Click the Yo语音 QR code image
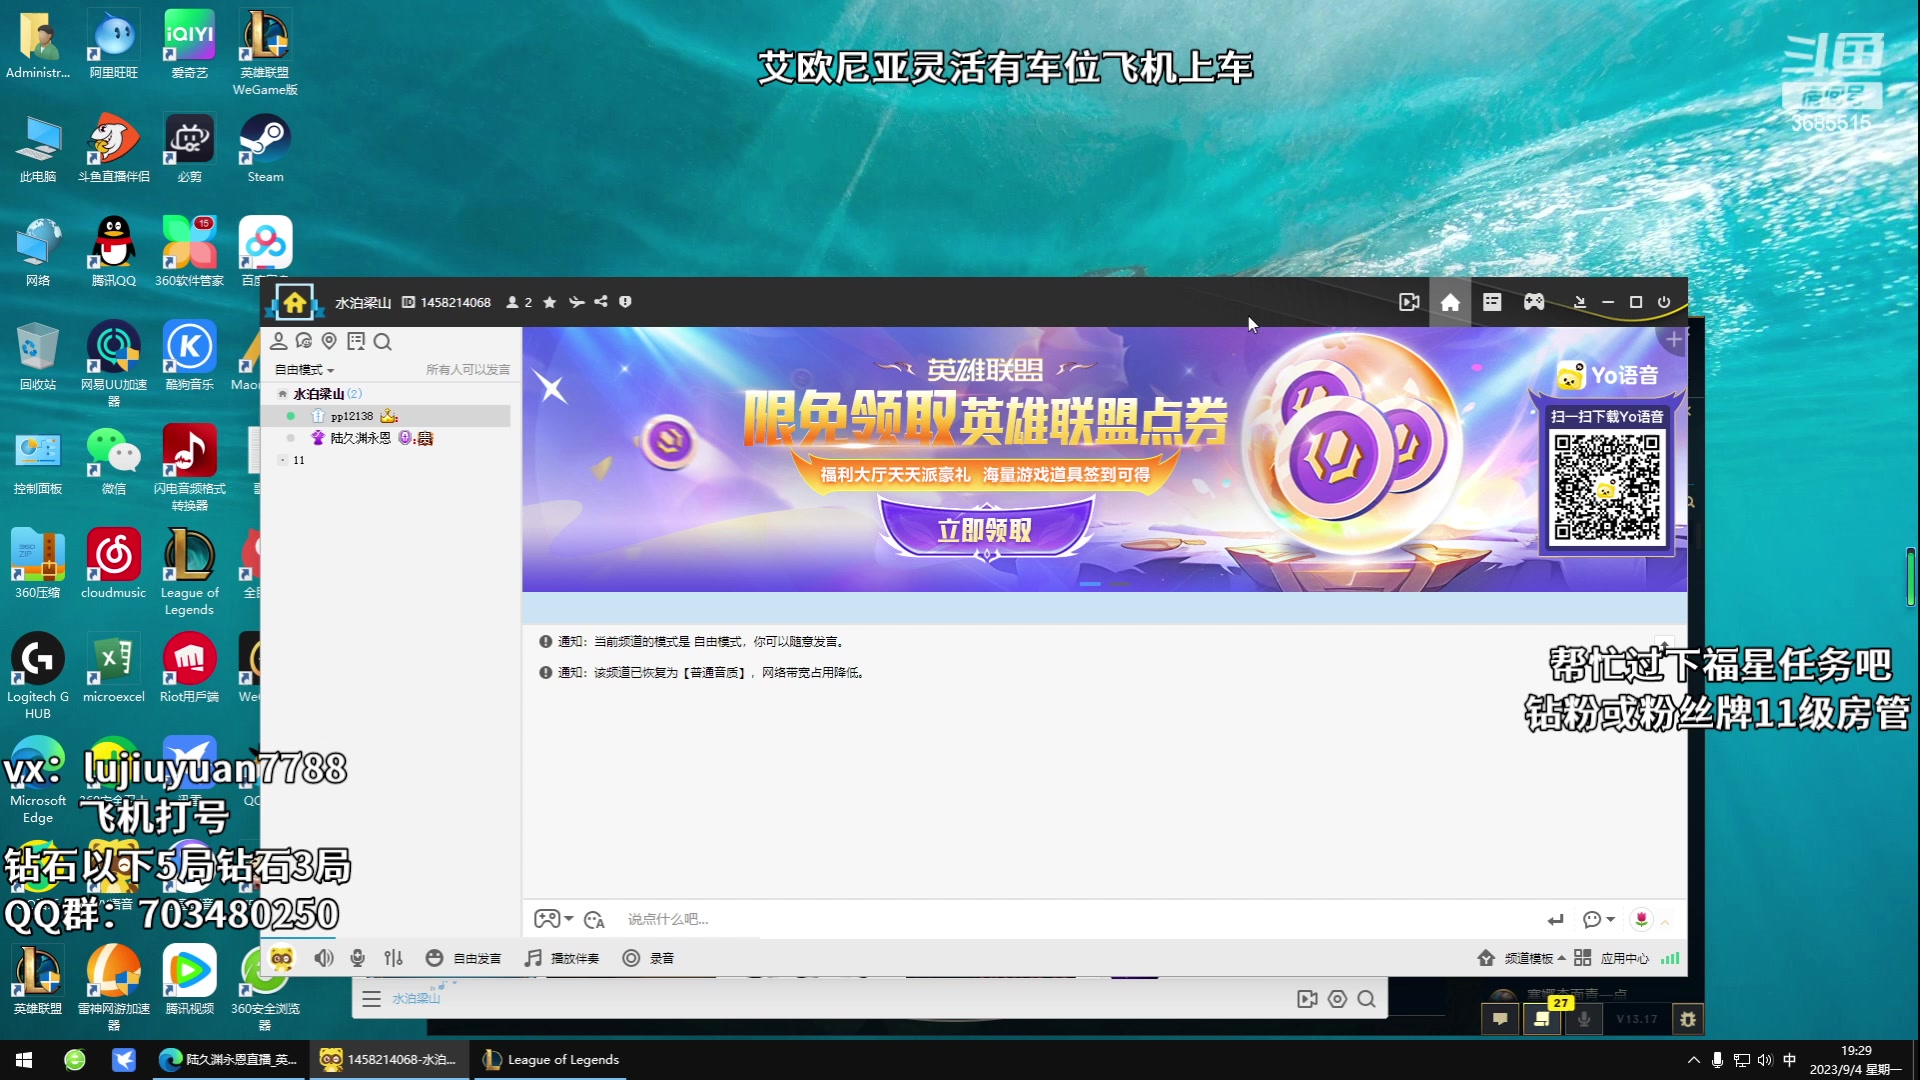Image resolution: width=1920 pixels, height=1080 pixels. pyautogui.click(x=1607, y=487)
